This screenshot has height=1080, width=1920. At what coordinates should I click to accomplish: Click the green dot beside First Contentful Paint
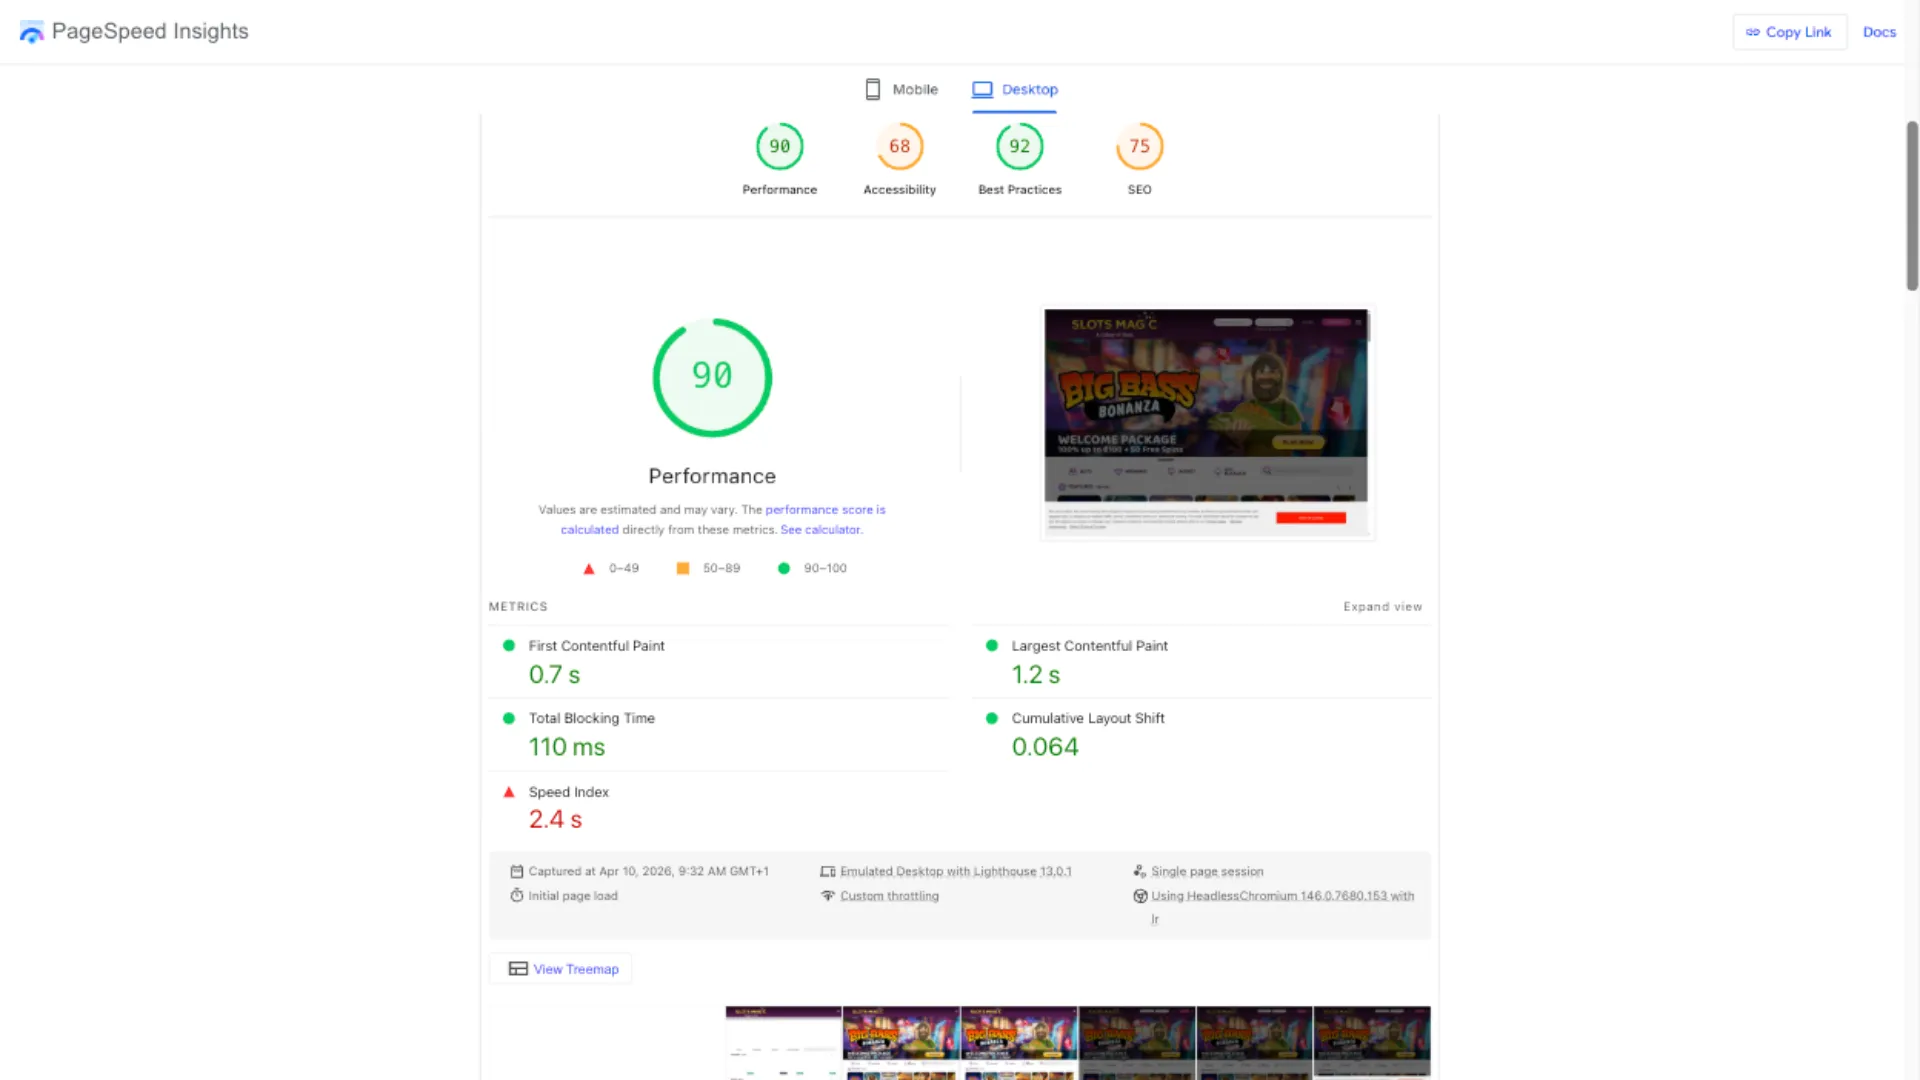click(509, 646)
